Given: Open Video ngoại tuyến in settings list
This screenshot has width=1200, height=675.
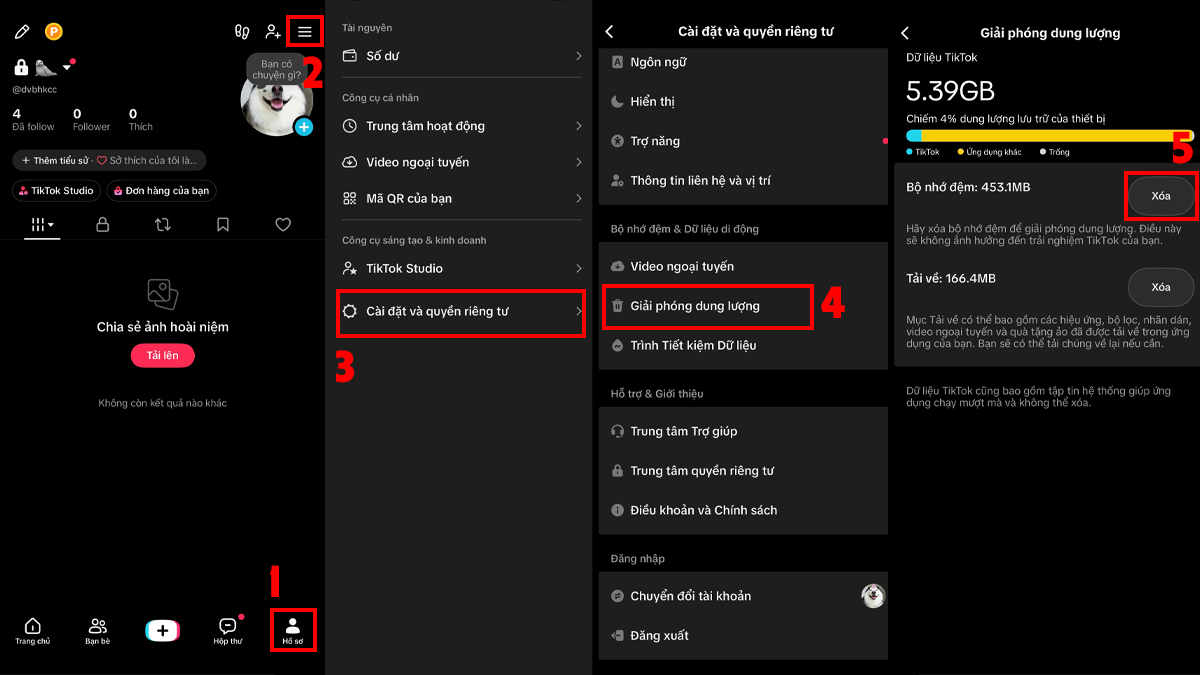Looking at the screenshot, I should click(743, 266).
